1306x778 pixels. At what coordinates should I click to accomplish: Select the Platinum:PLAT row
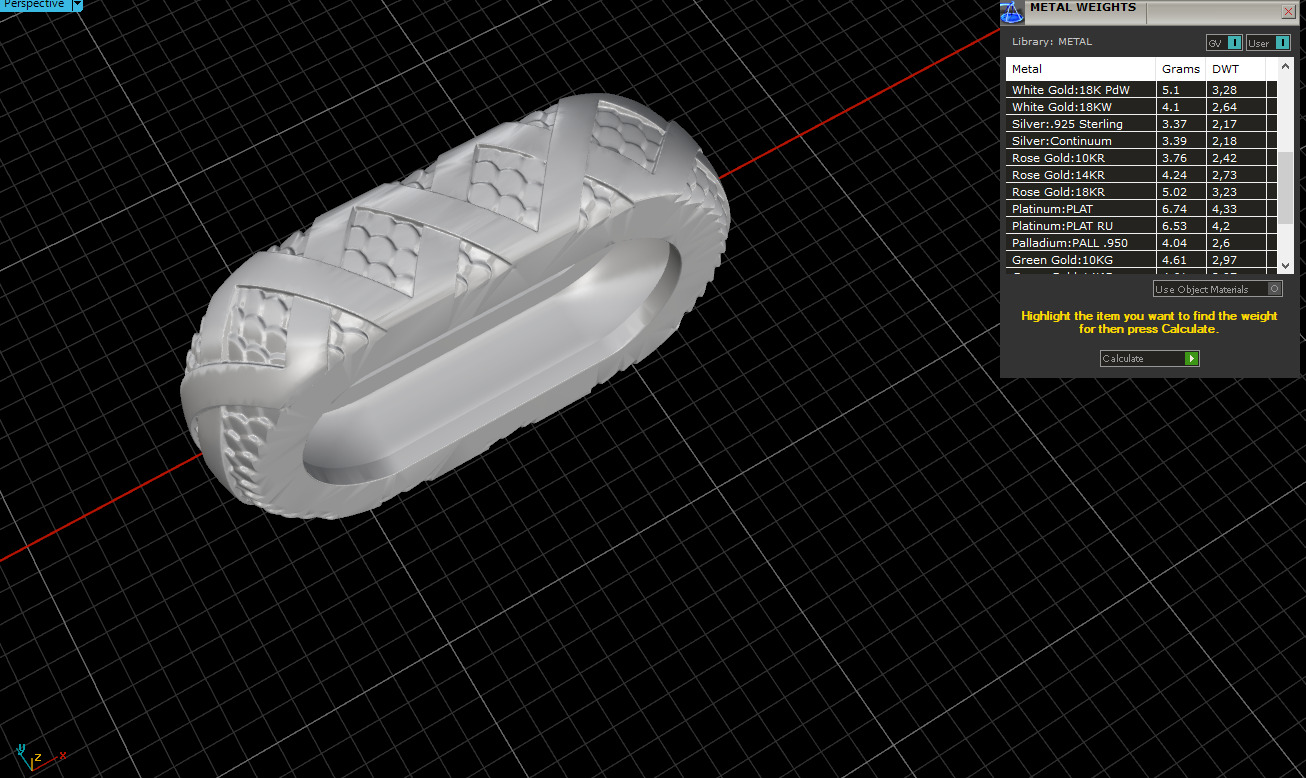click(x=1142, y=209)
